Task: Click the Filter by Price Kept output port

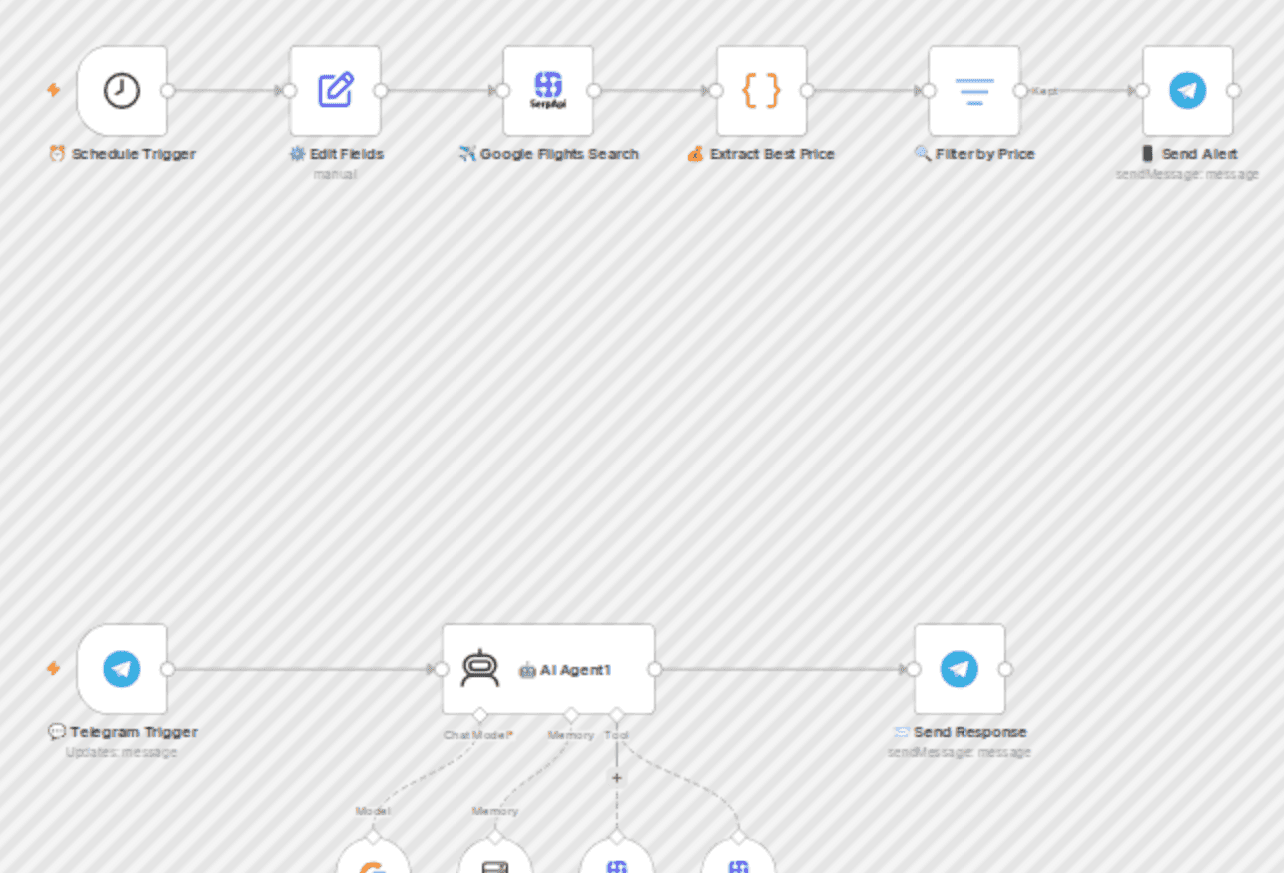Action: tap(1020, 91)
